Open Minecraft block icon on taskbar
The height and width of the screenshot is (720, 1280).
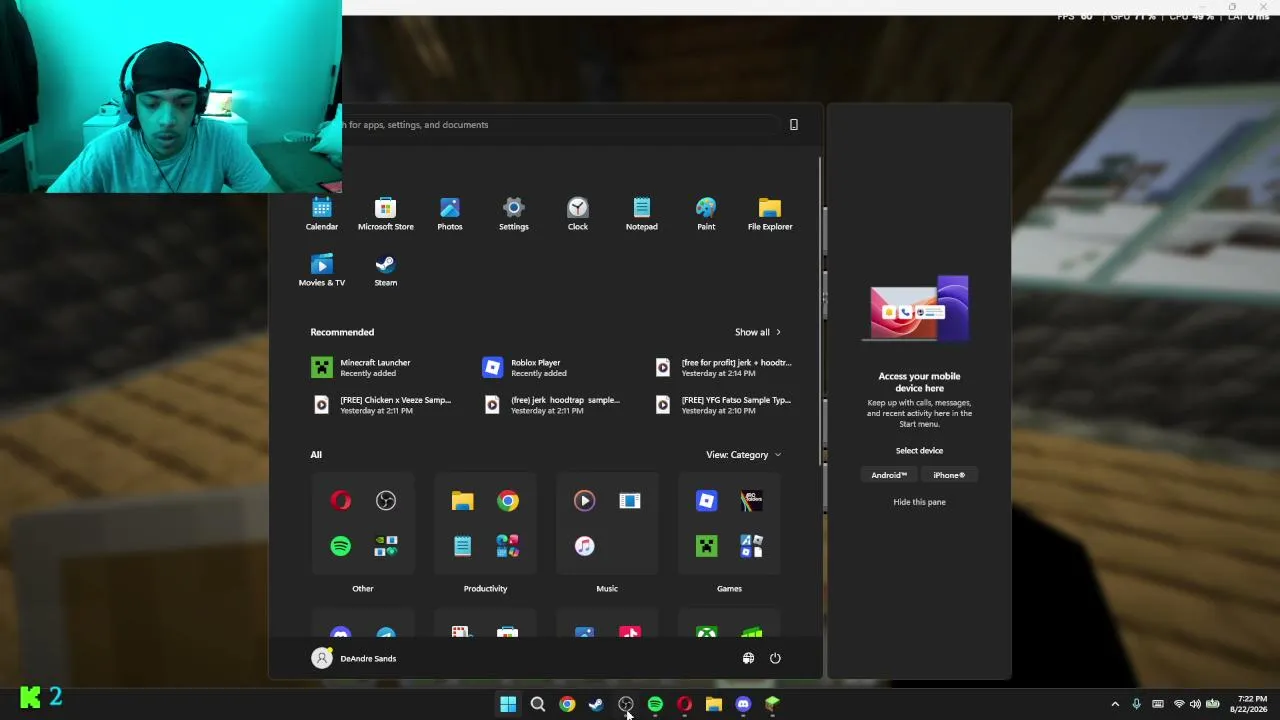click(x=772, y=704)
